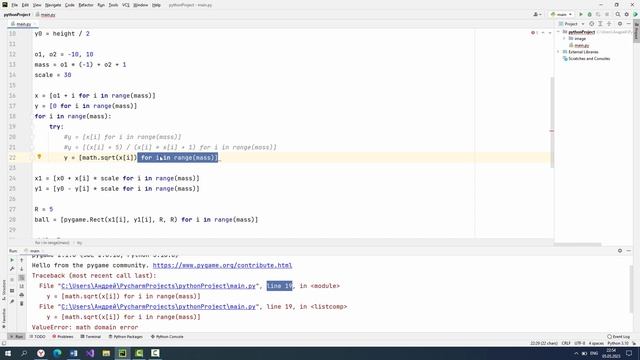
Task: Change UTF-8 encoding in status bar
Action: [580, 344]
